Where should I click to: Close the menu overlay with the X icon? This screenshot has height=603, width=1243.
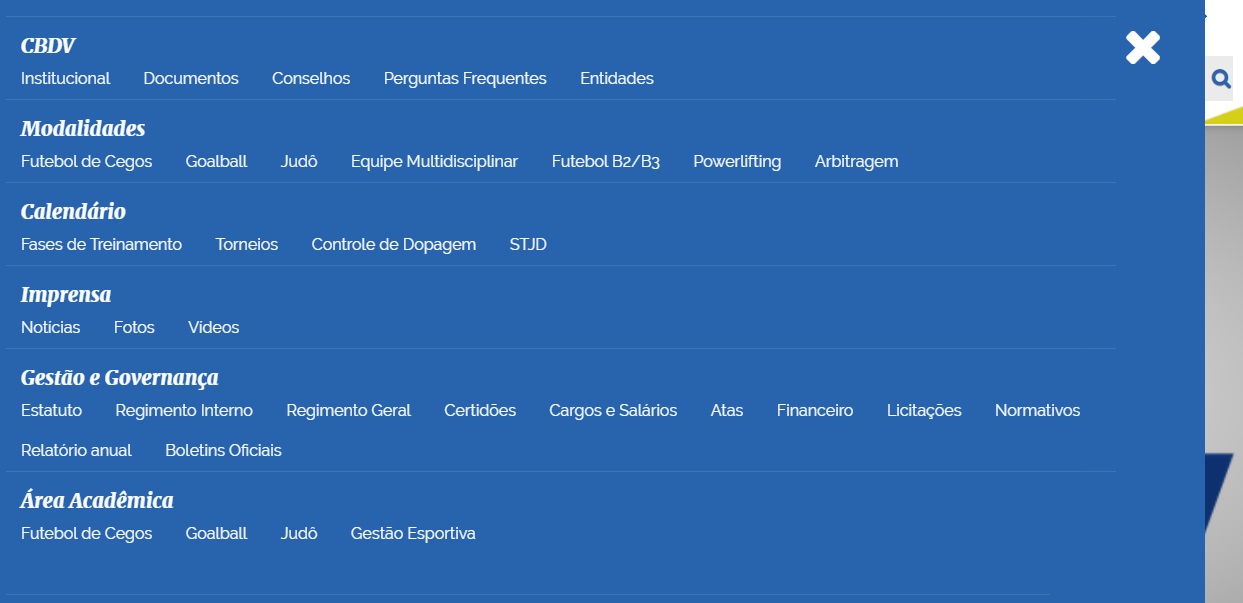[x=1142, y=48]
